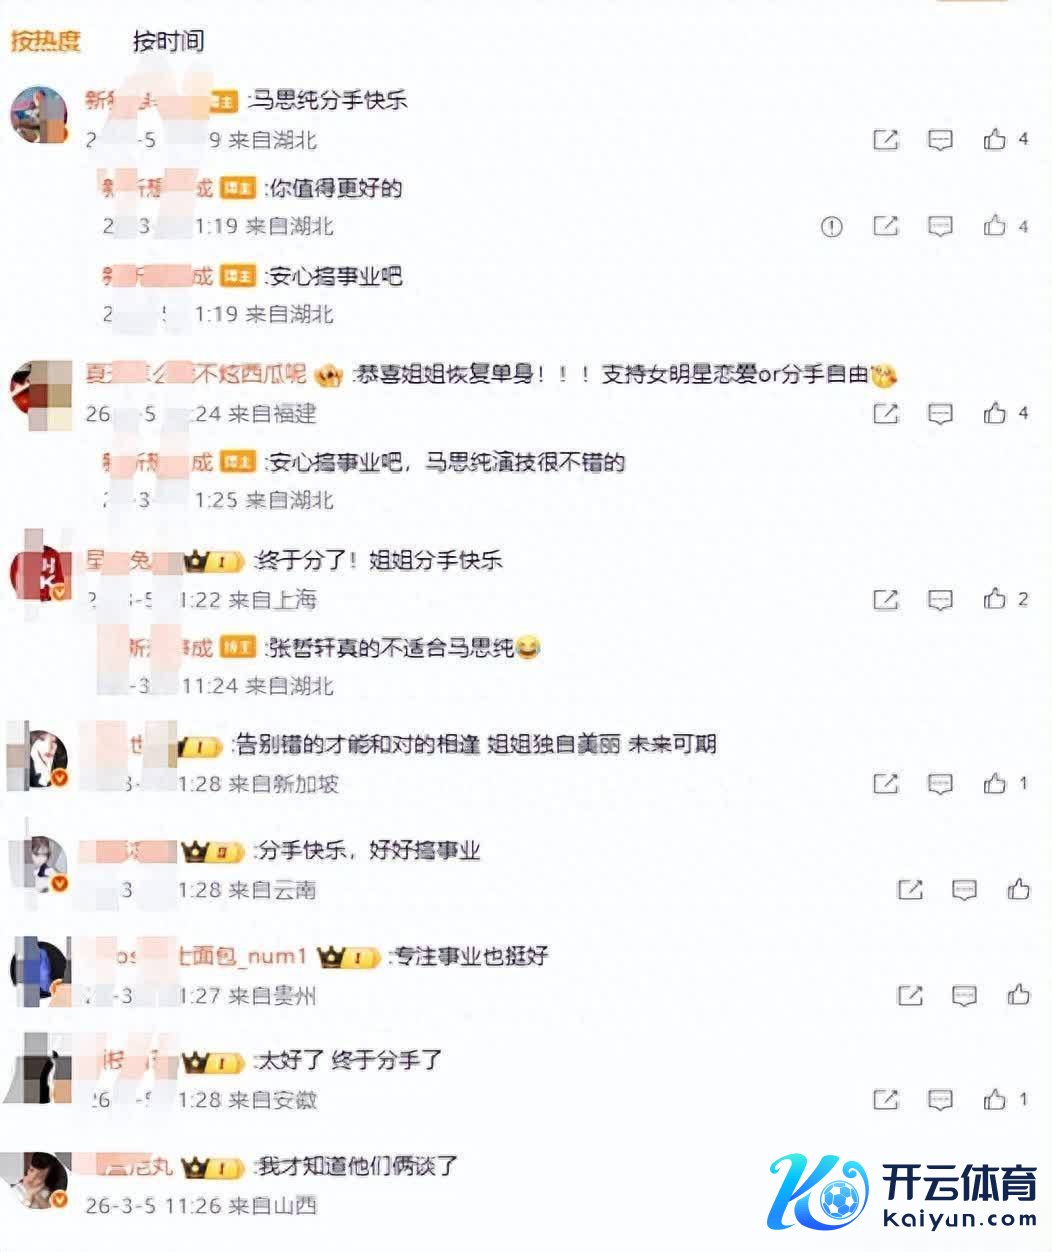Open avatar of the 马思纯分手快乐 commenter

pos(38,115)
